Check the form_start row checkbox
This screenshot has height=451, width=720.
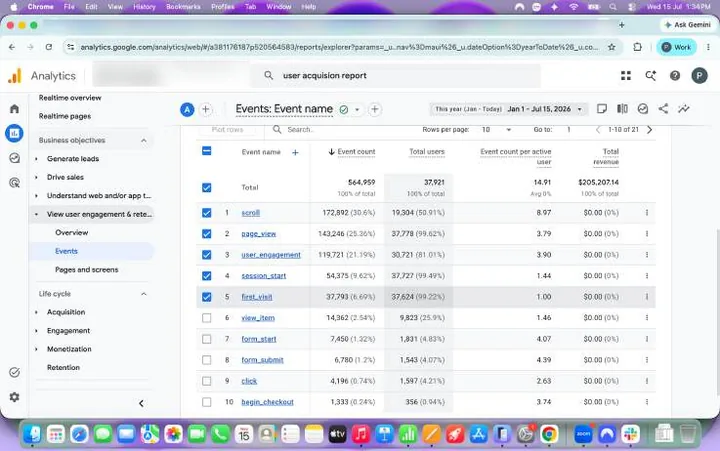pyautogui.click(x=207, y=339)
